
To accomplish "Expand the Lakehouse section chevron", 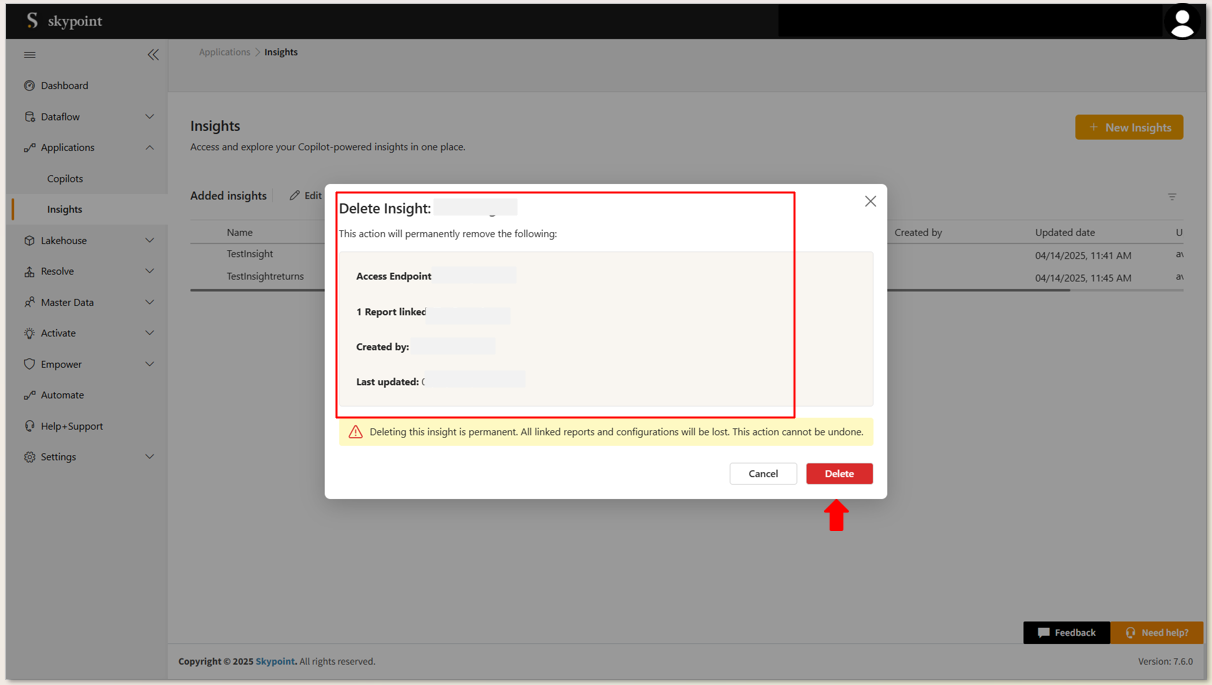I will pyautogui.click(x=150, y=241).
